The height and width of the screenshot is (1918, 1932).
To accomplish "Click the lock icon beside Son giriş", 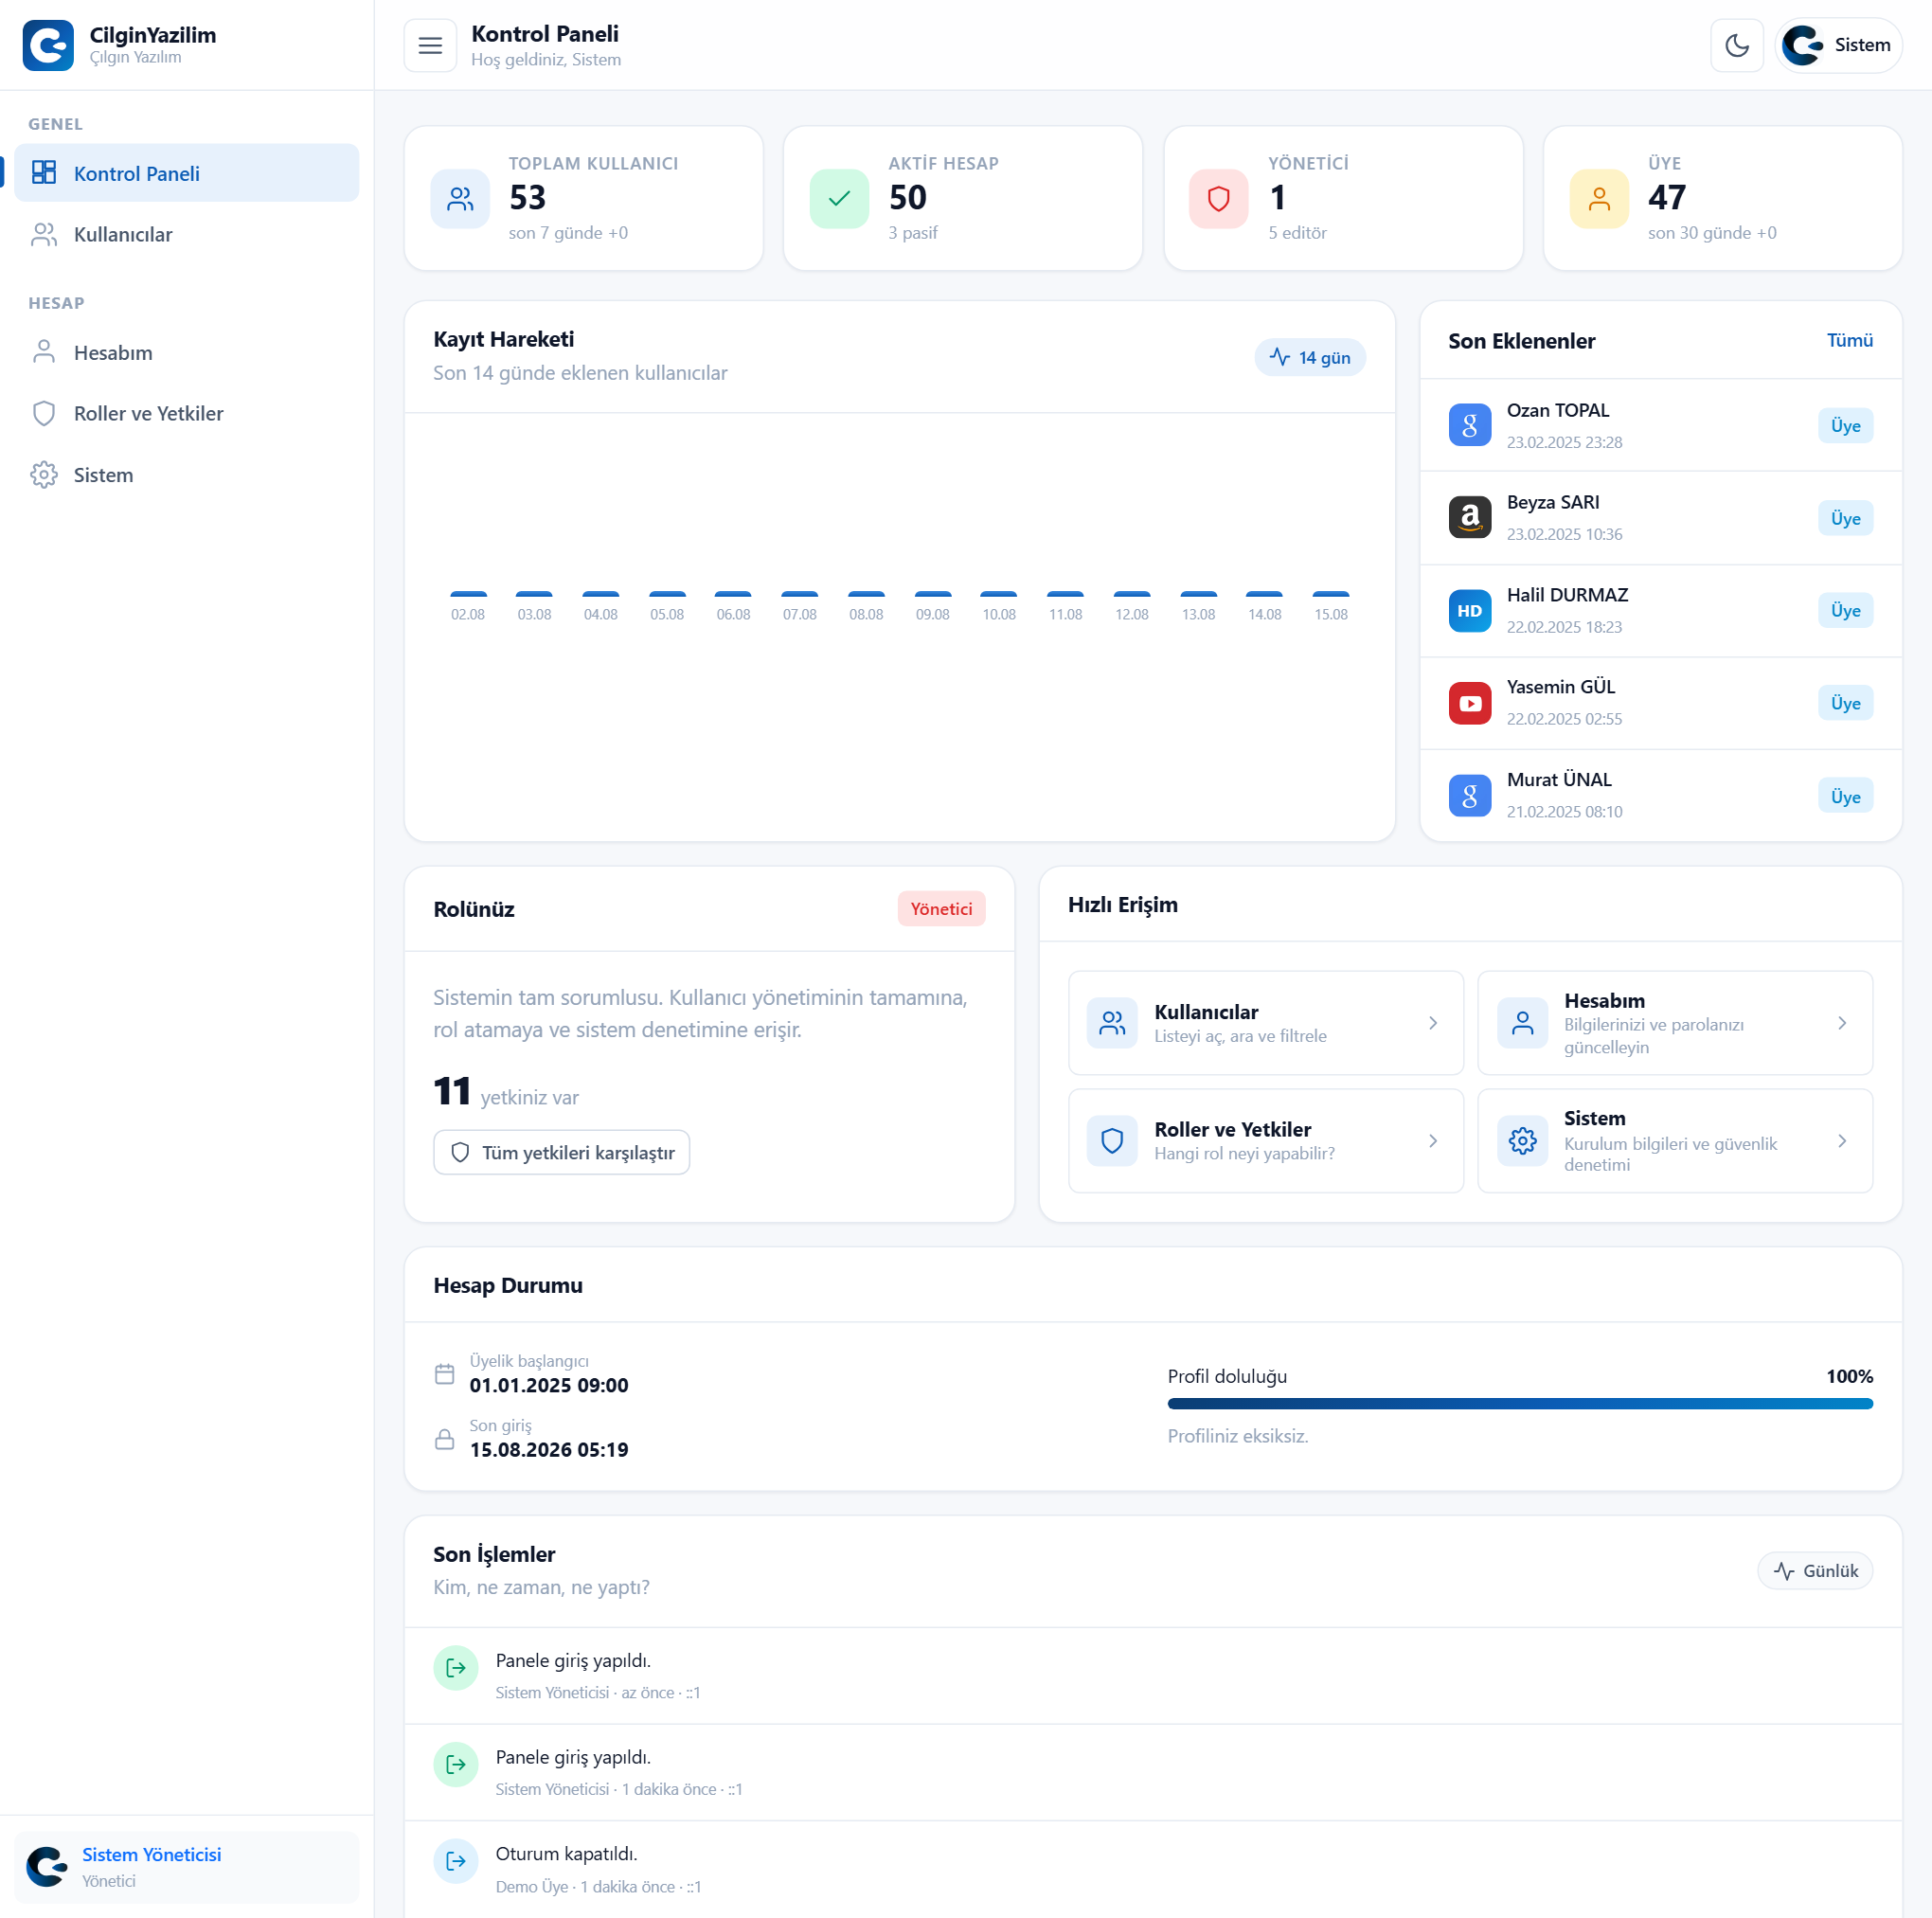I will (x=445, y=1438).
